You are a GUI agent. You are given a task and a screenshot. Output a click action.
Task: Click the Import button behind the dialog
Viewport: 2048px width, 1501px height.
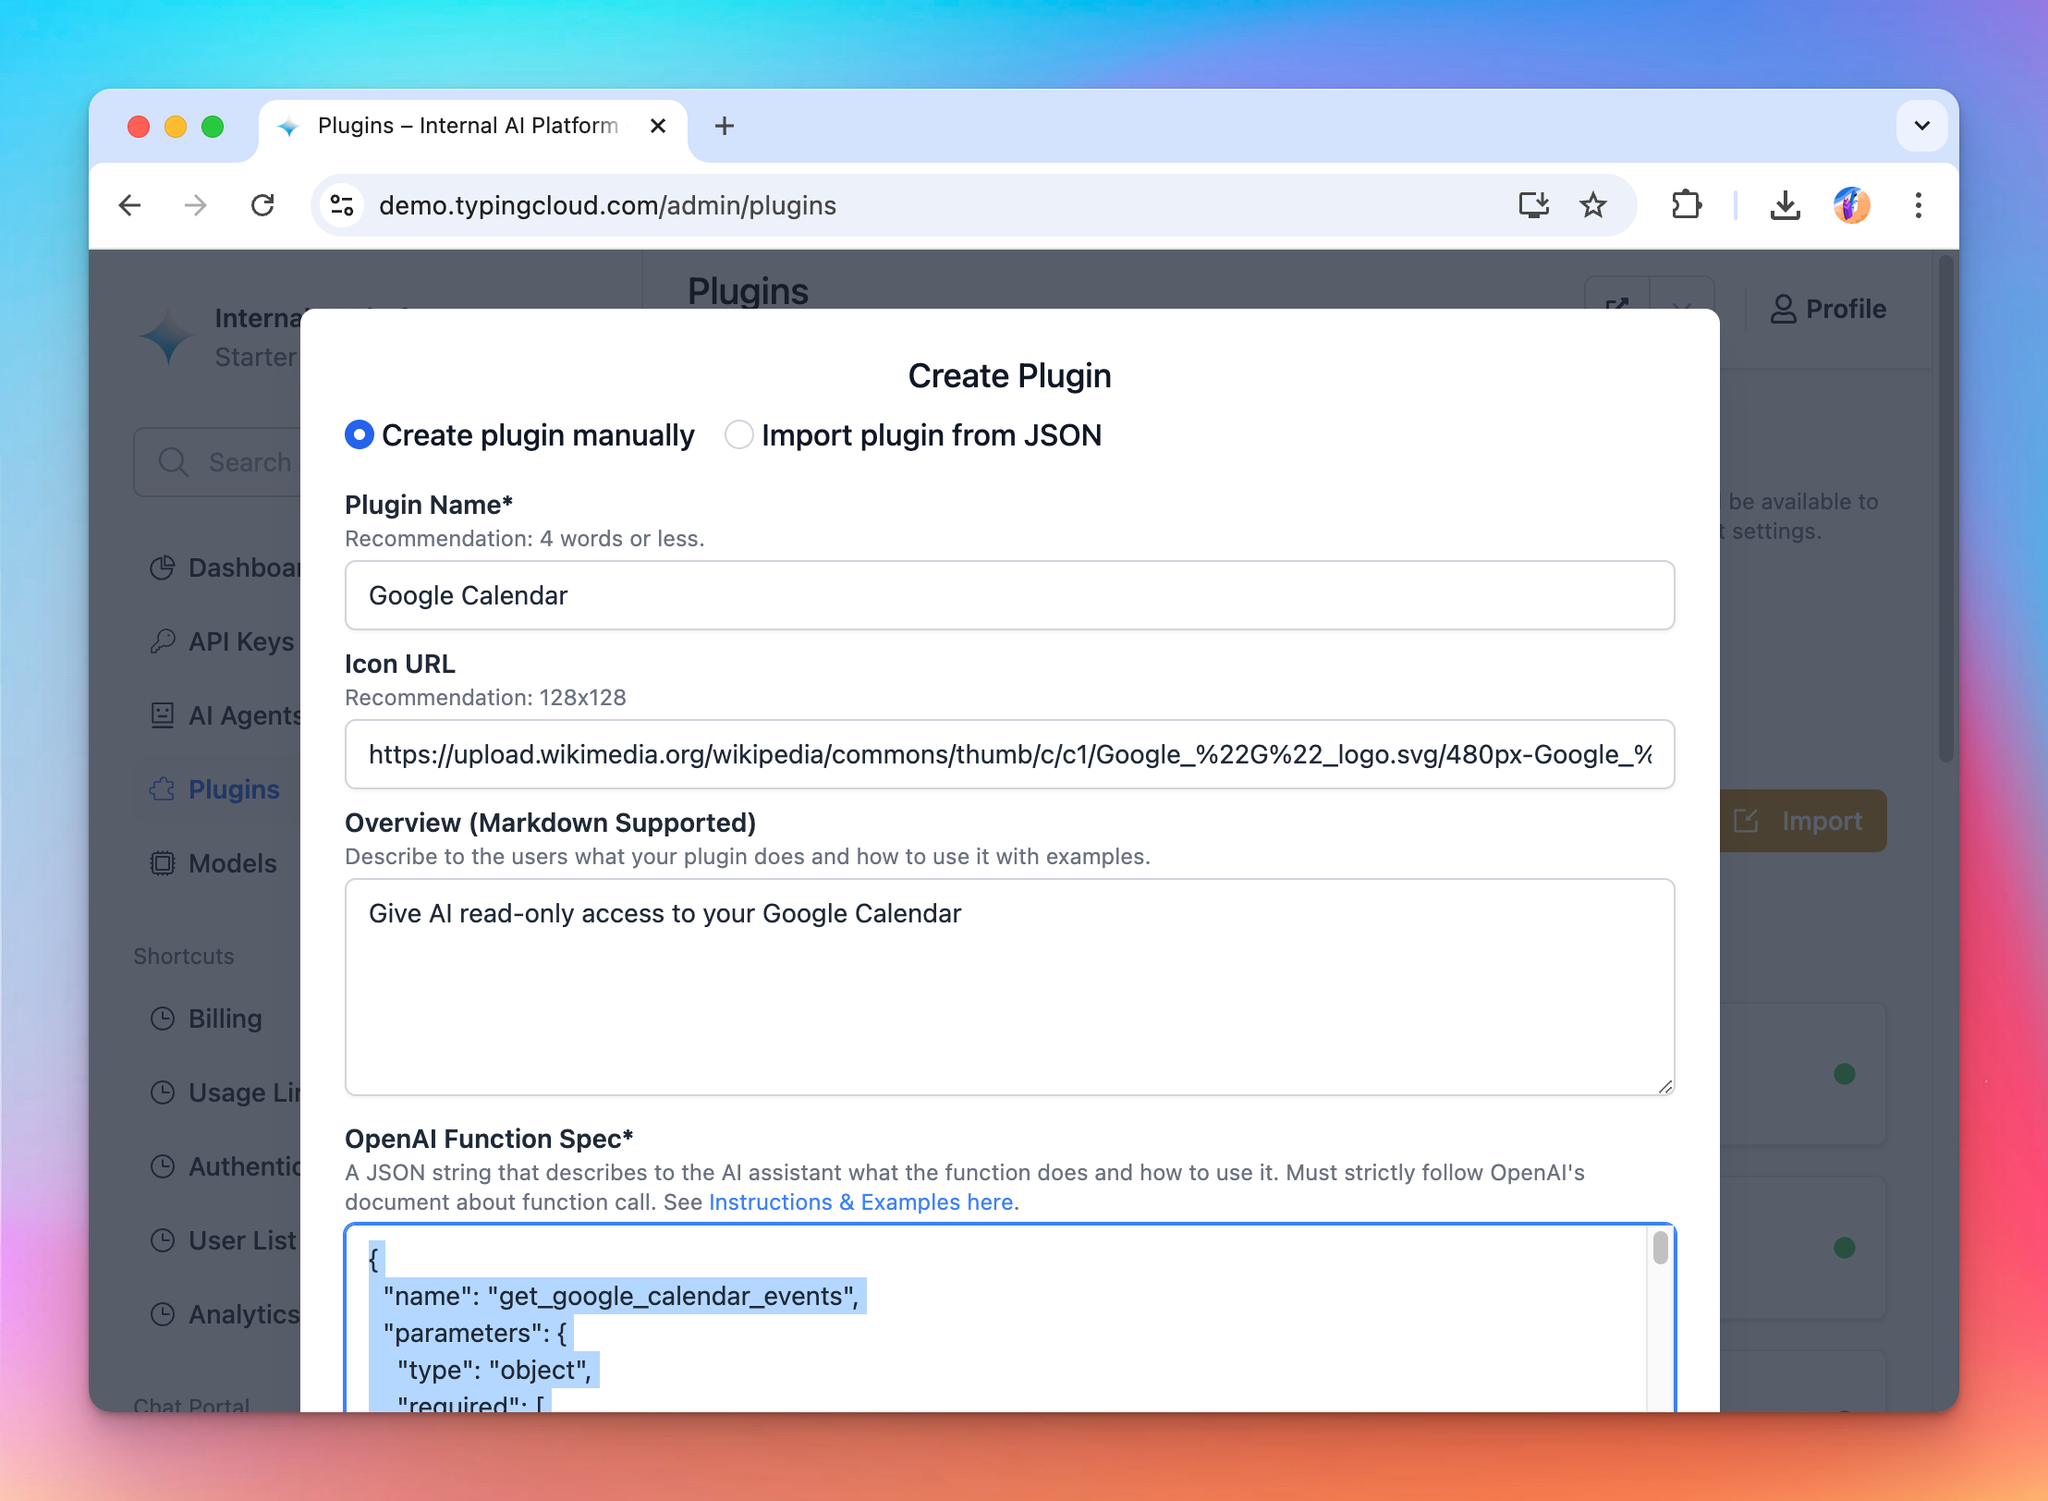pyautogui.click(x=1803, y=821)
